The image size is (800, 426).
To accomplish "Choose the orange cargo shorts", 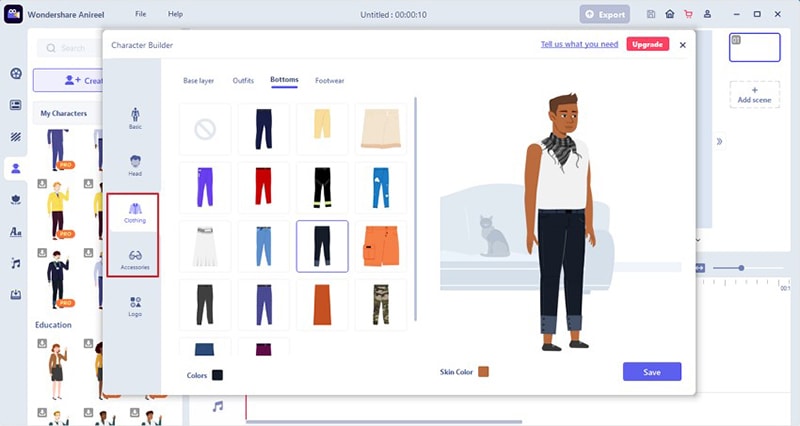I will point(381,246).
